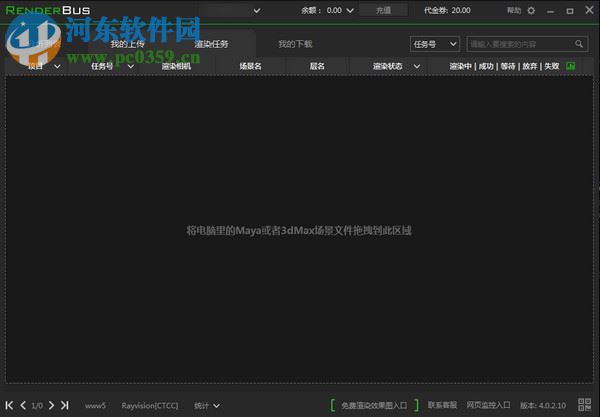This screenshot has height=417, width=600.
Task: Click the 代金券 20.00 voucher text
Action: pos(447,11)
